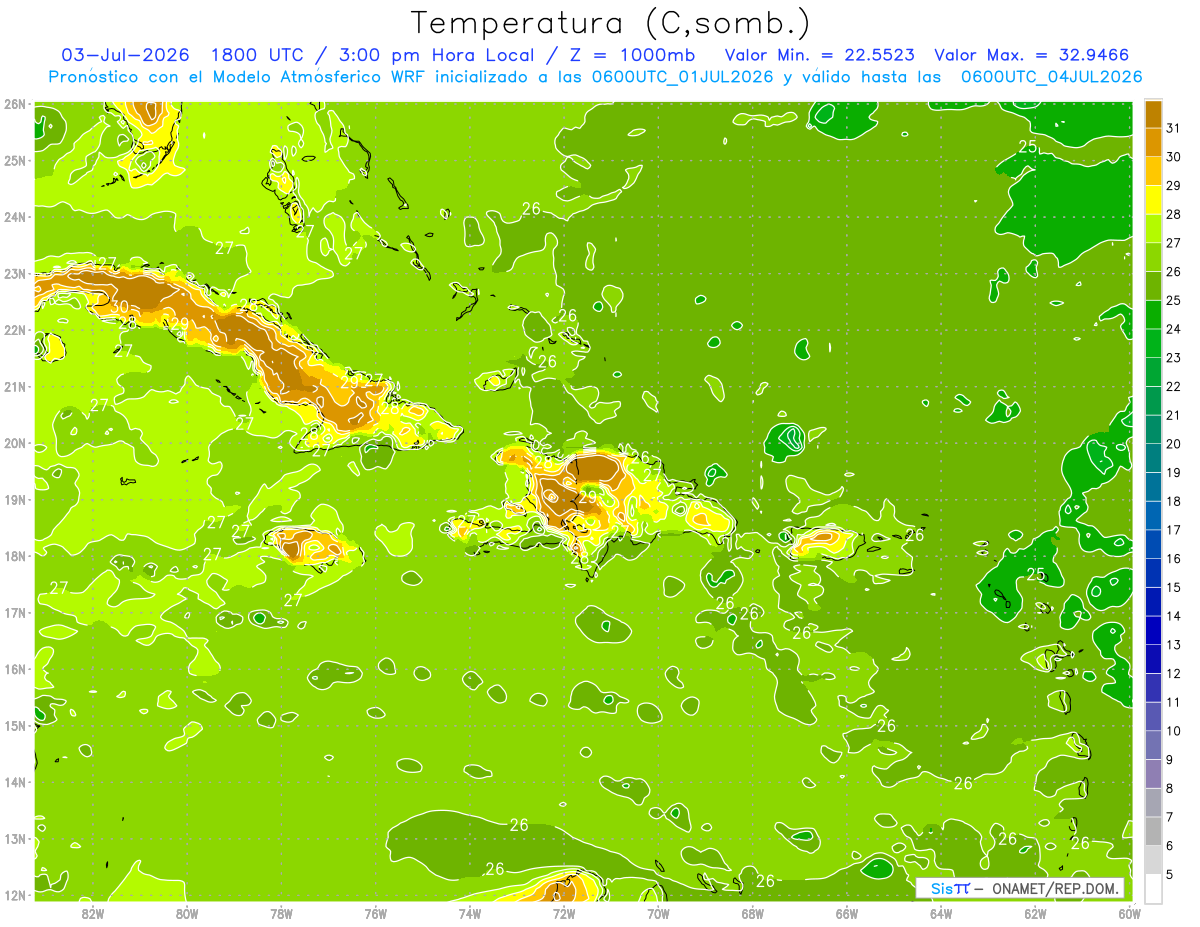Click the '12N' latitude axis label

[16, 894]
